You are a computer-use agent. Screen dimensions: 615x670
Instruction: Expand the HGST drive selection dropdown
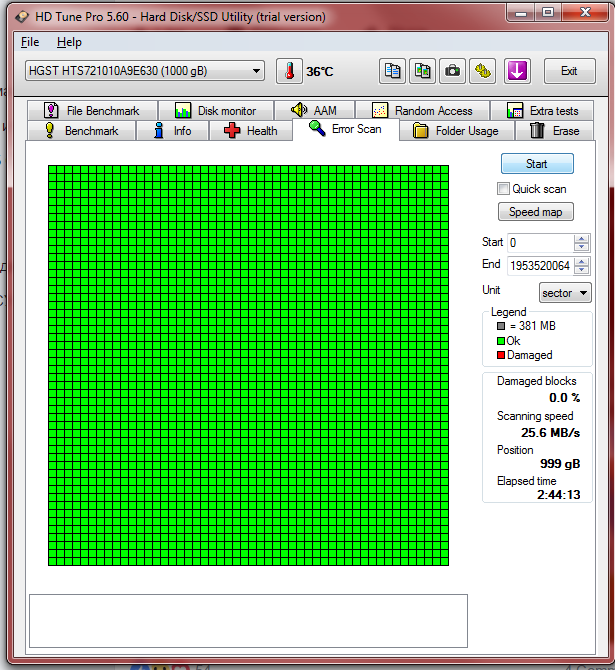[x=145, y=71]
